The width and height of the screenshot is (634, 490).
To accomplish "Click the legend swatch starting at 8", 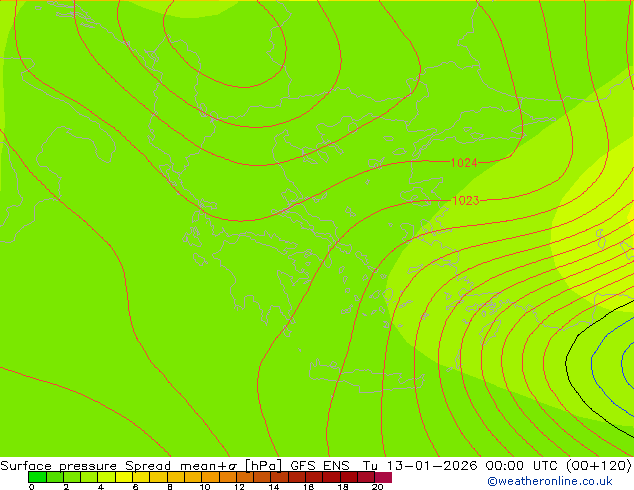I will click(x=176, y=477).
